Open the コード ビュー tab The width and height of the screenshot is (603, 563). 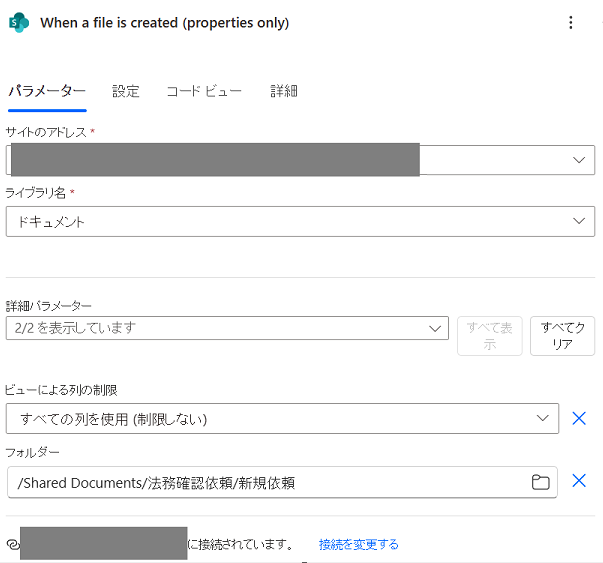click(x=204, y=92)
